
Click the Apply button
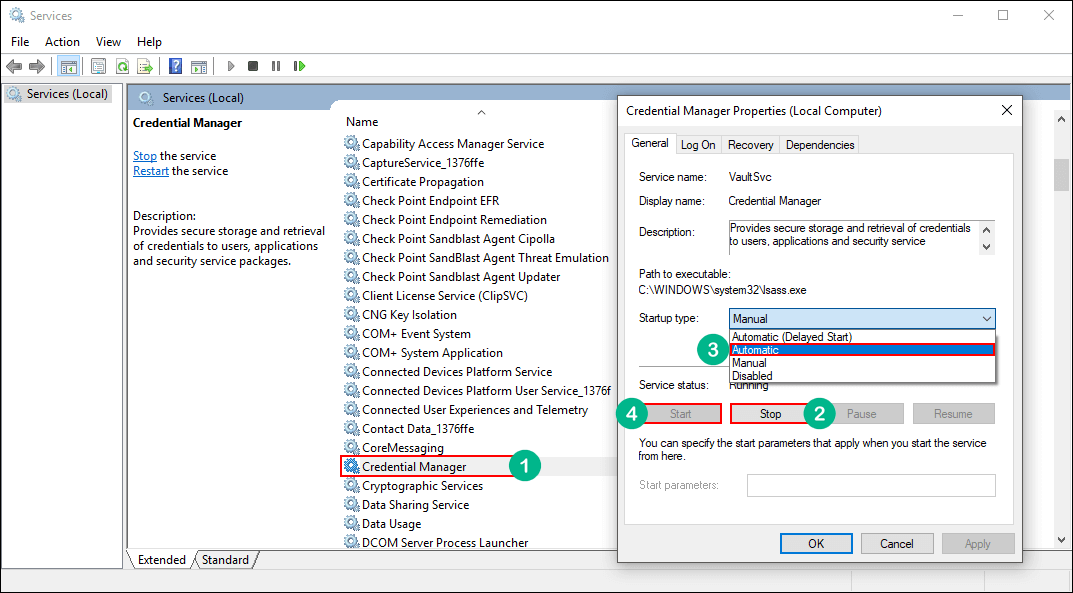click(977, 544)
